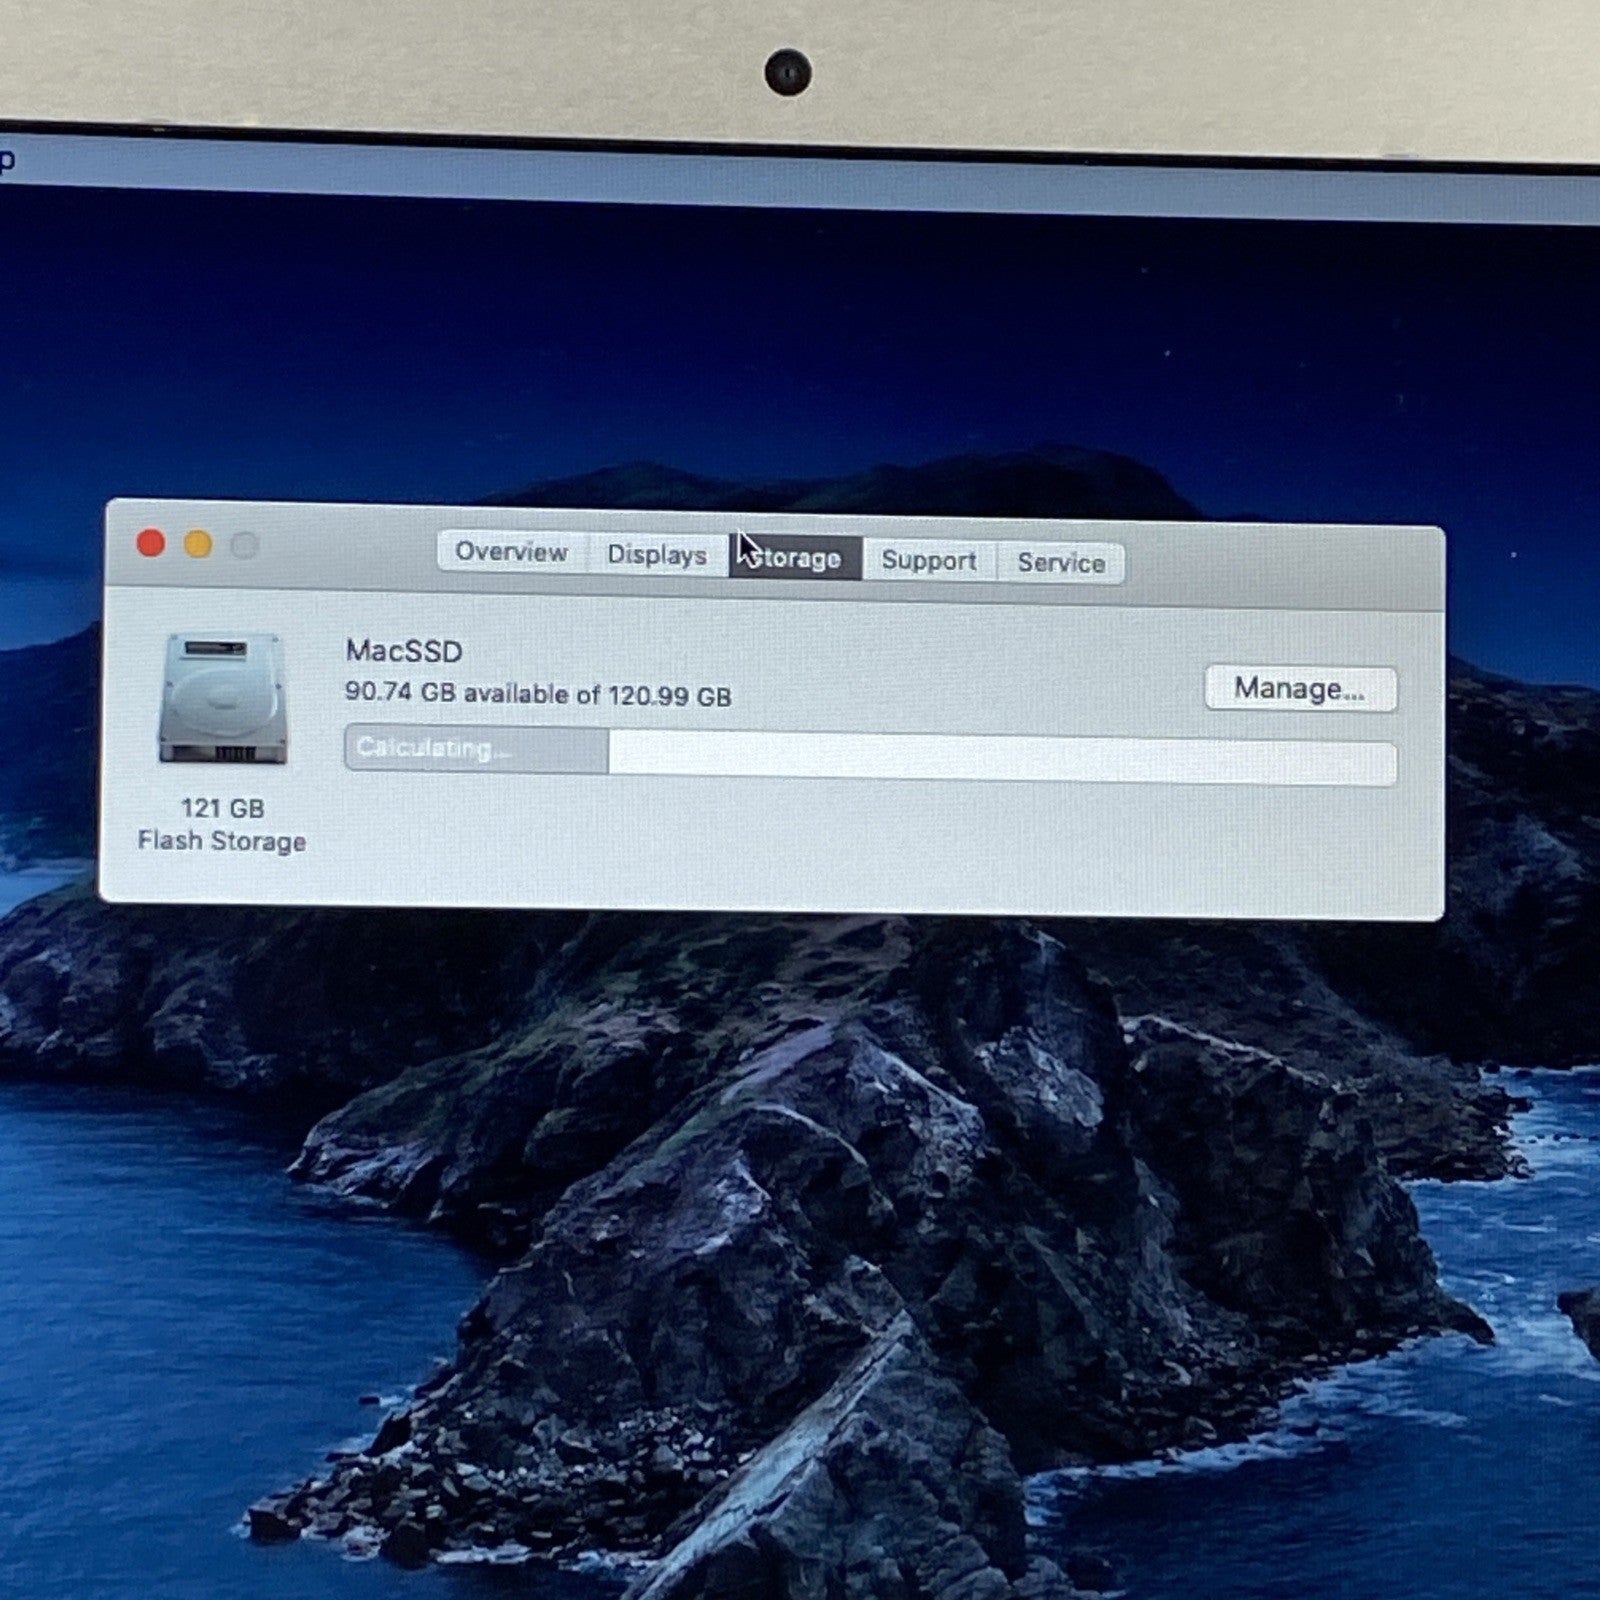Viewport: 1600px width, 1600px height.
Task: Click the MacSSD volume name
Action: [404, 652]
